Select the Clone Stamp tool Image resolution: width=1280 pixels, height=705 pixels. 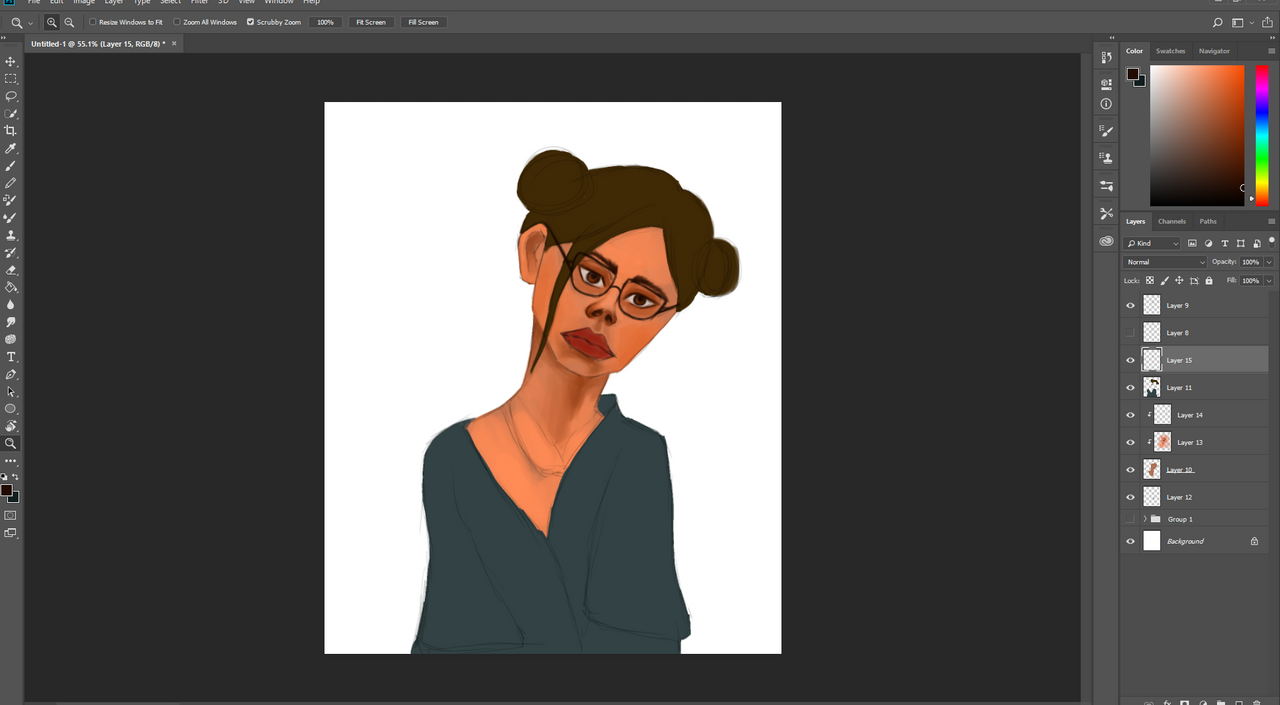[x=11, y=235]
